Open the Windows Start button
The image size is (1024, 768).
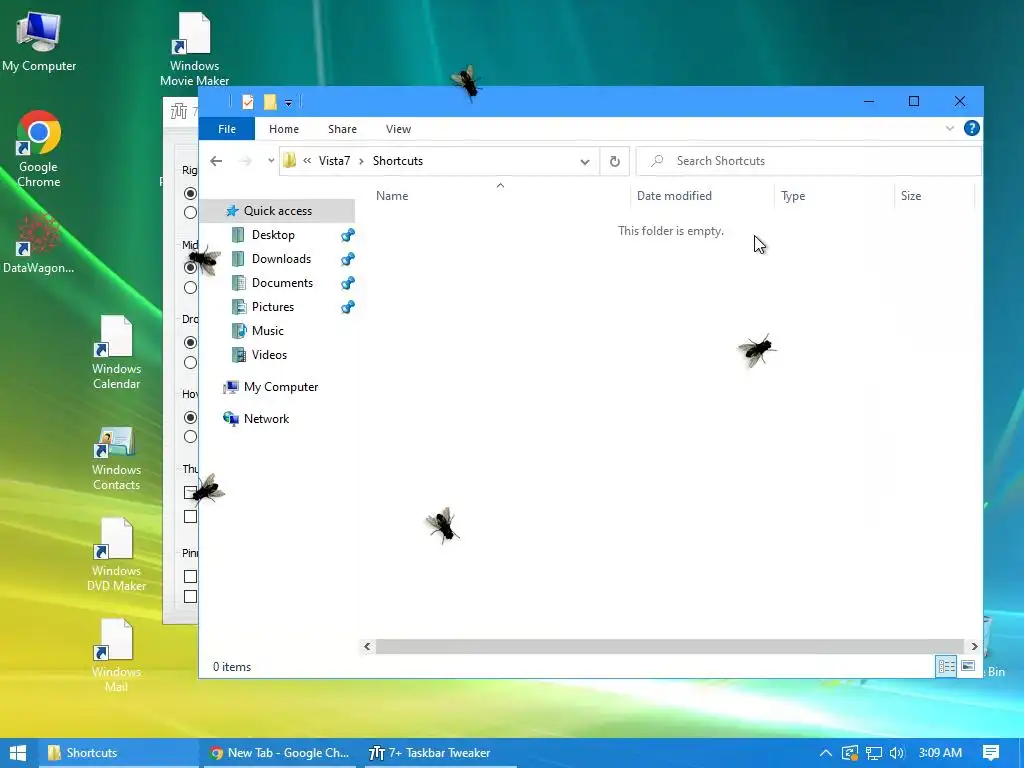click(18, 753)
